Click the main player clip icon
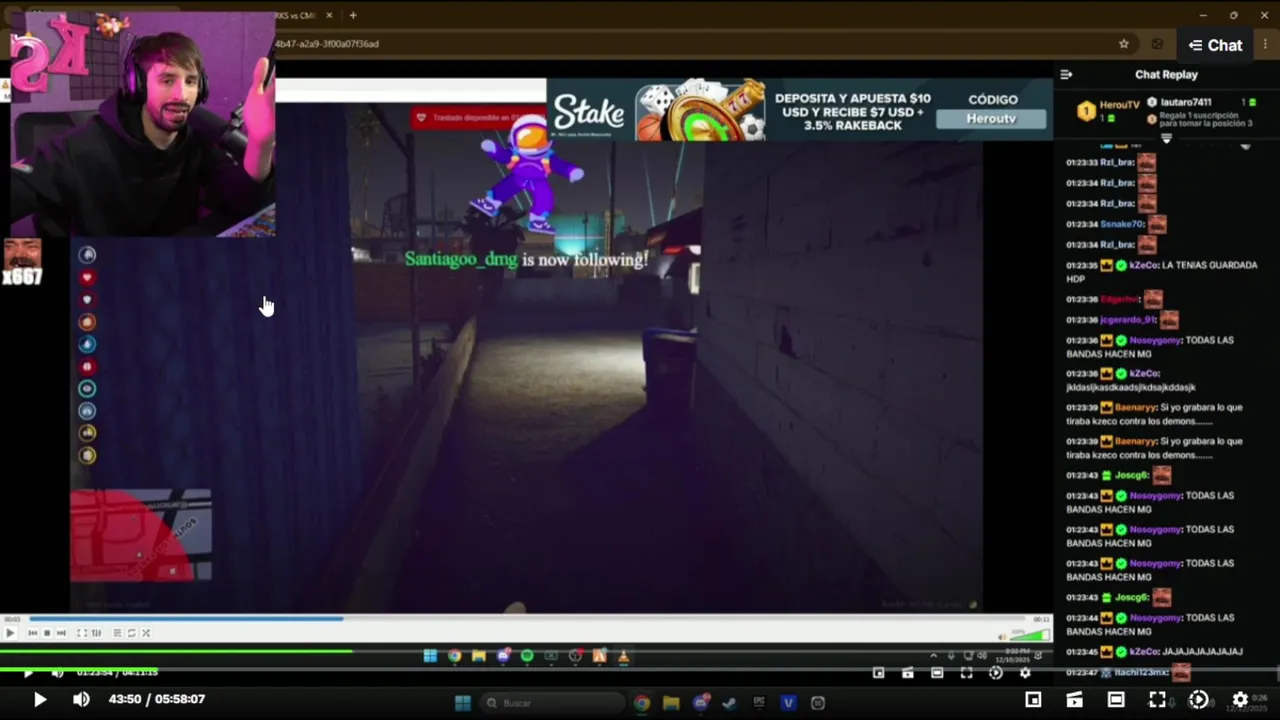The width and height of the screenshot is (1280, 720). pos(1074,699)
